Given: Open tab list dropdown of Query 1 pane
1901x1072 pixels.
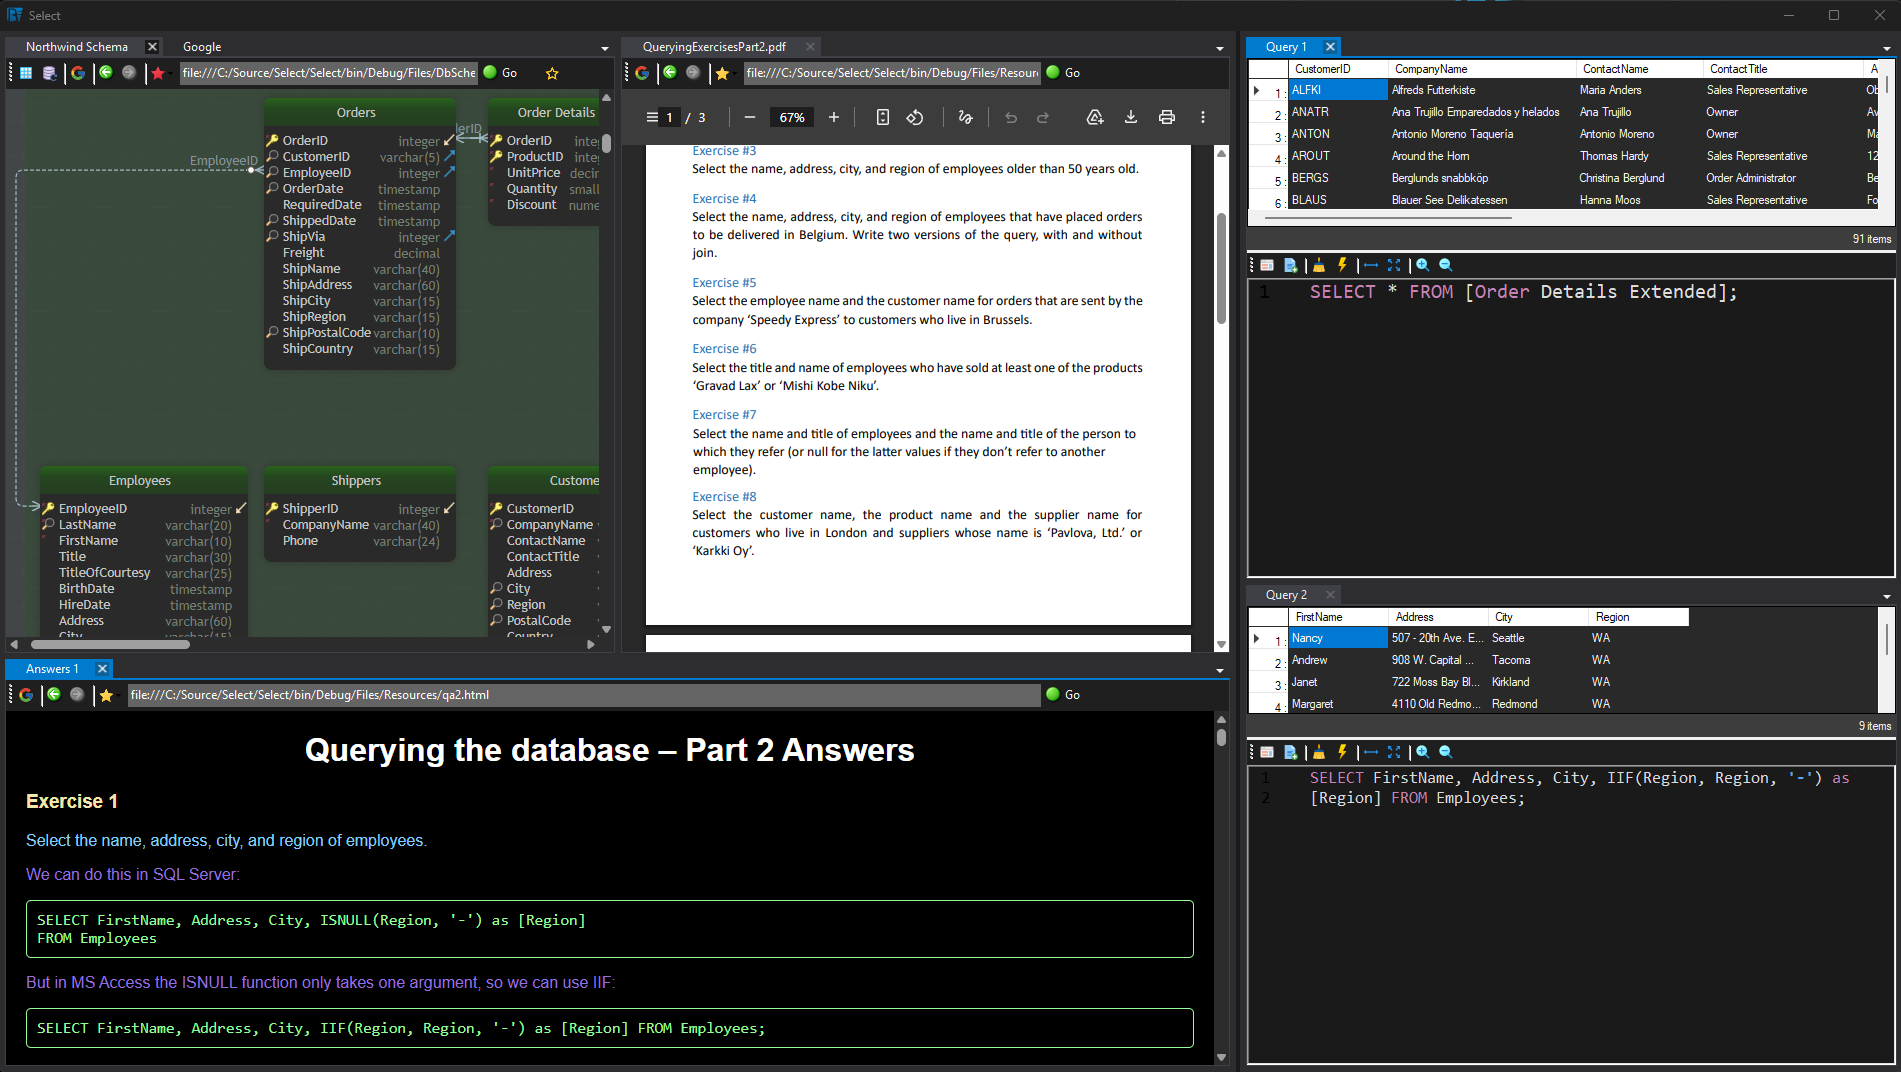Looking at the screenshot, I should click(x=1887, y=48).
